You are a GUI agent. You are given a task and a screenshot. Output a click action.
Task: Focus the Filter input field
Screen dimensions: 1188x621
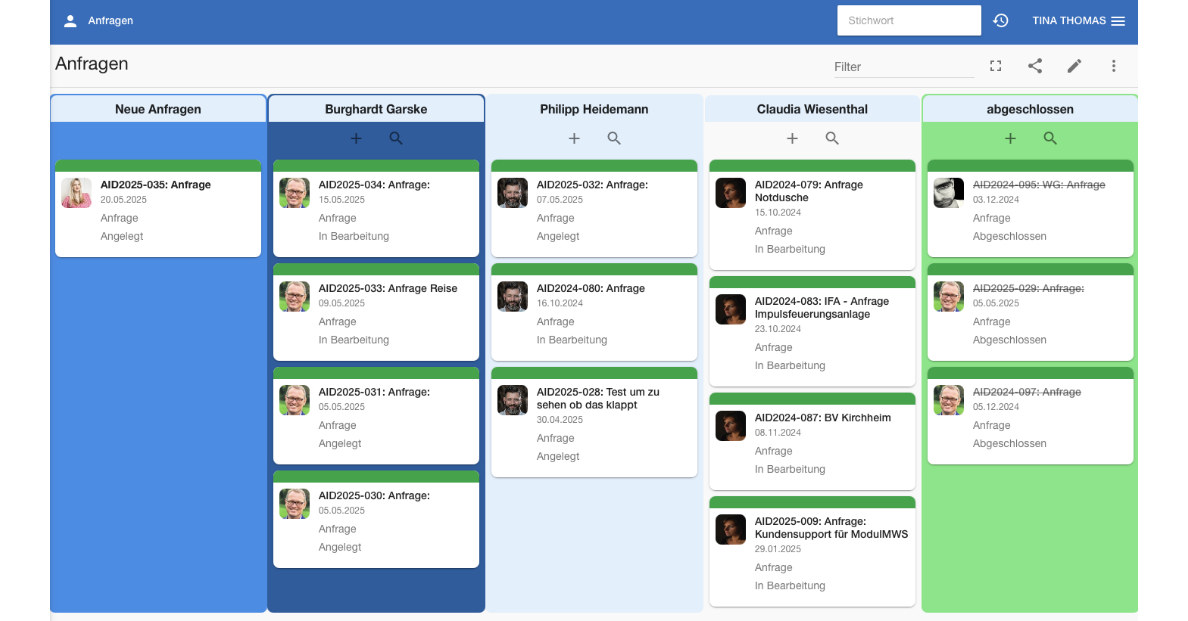[x=903, y=67]
